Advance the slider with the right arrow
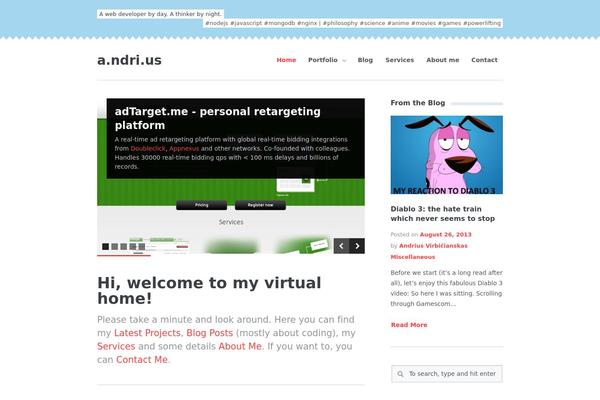 click(x=357, y=246)
